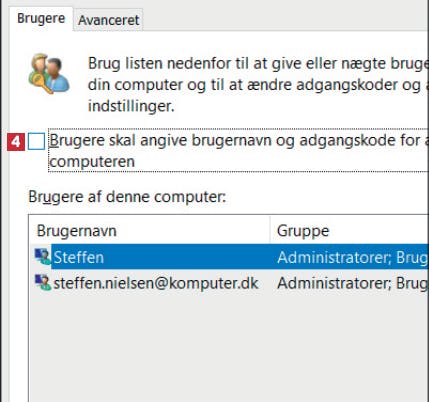Click the Administratorer group cell of steffen.nielsen@komputer.dk
The height and width of the screenshot is (402, 429).
tap(353, 283)
